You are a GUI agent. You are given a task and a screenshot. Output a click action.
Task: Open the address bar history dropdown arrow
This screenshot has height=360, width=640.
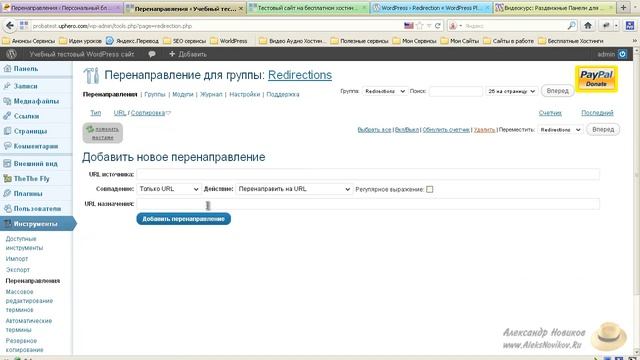click(x=429, y=26)
